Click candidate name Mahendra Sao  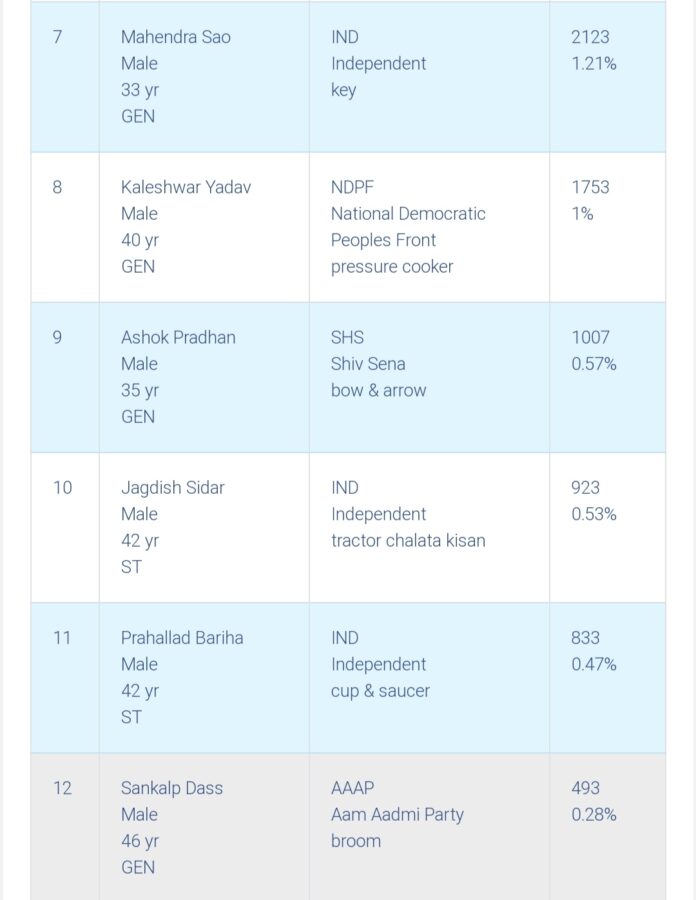(x=176, y=37)
